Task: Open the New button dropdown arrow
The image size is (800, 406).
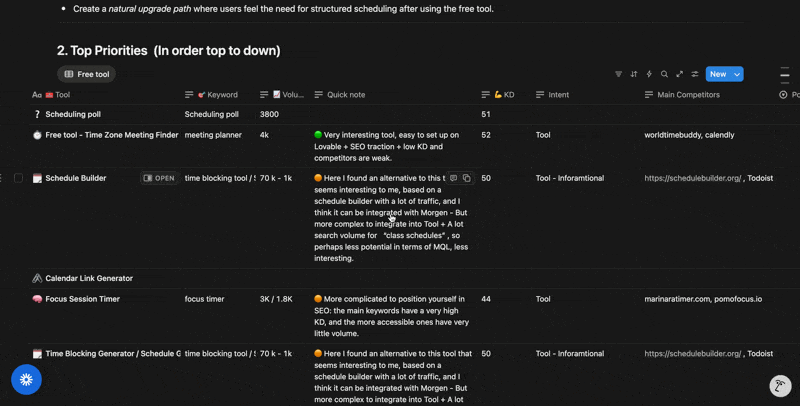Action: [x=737, y=74]
